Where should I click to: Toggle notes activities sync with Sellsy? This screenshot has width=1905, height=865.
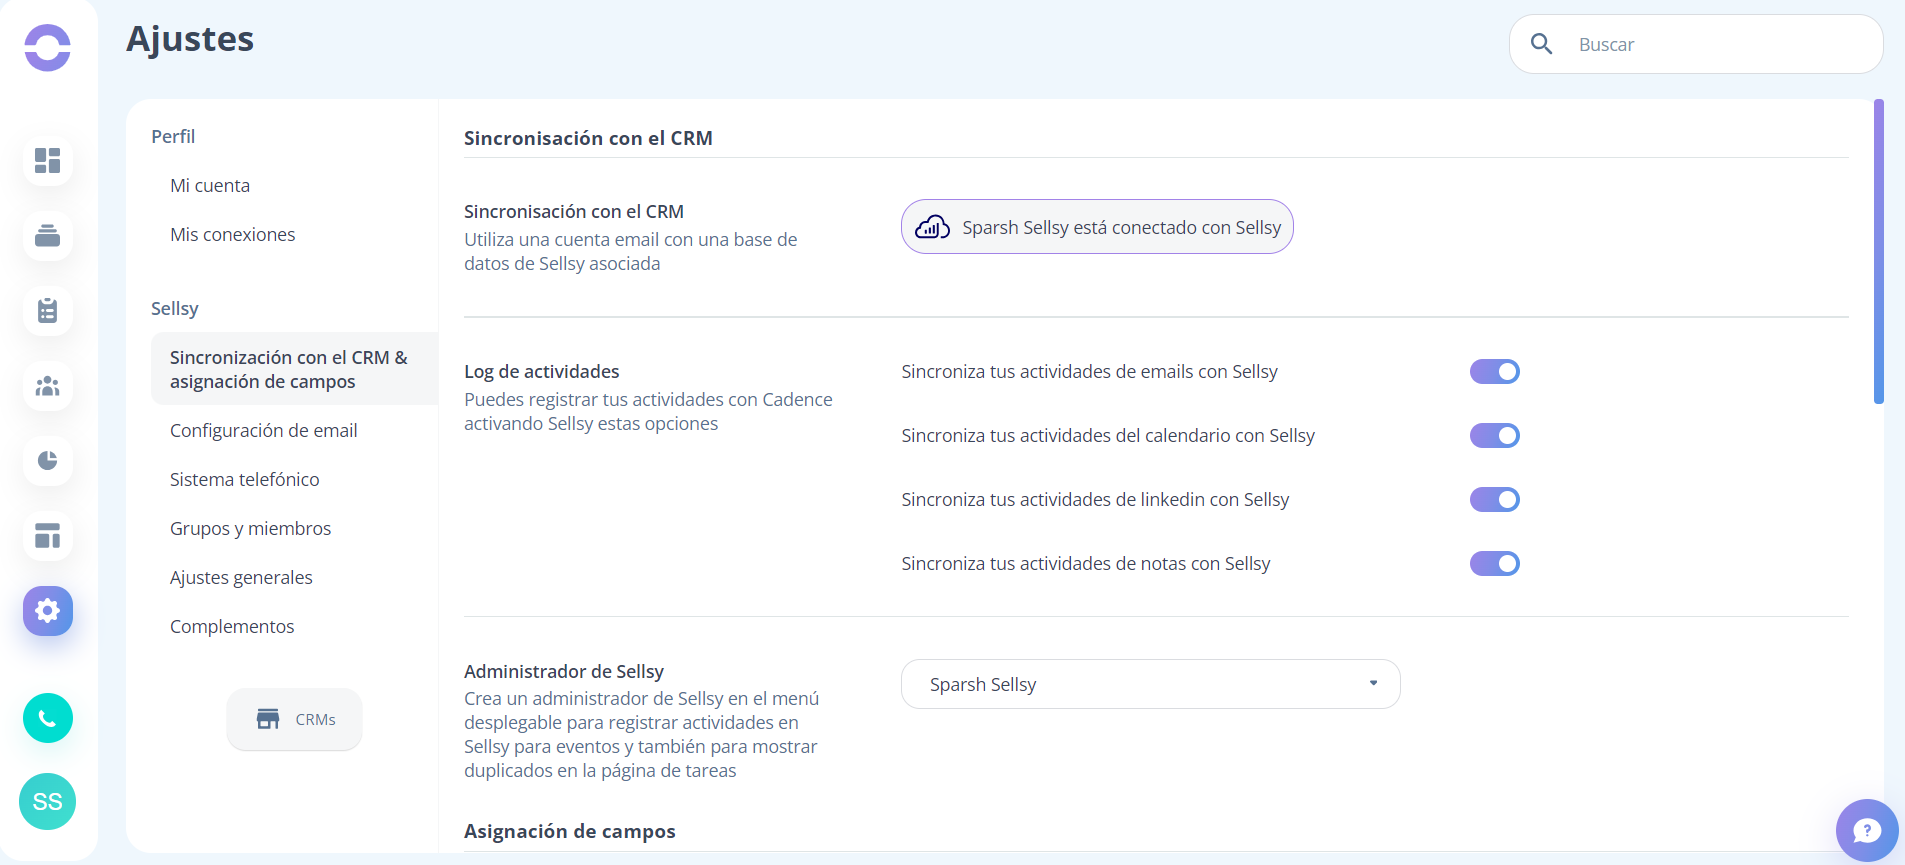pyautogui.click(x=1494, y=564)
